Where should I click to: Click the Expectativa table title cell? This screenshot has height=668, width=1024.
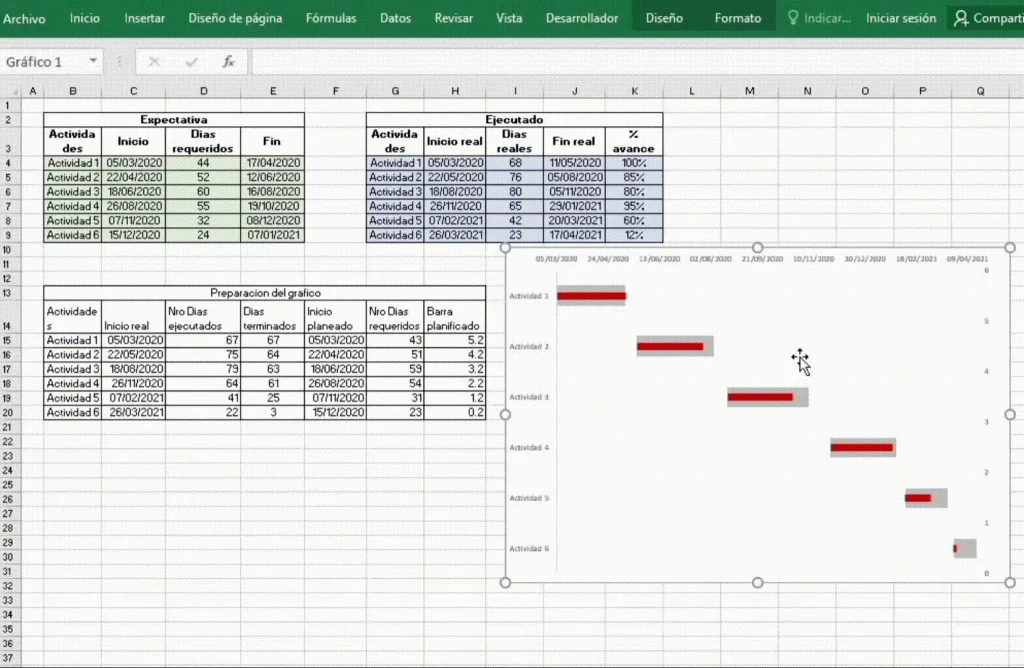174,119
